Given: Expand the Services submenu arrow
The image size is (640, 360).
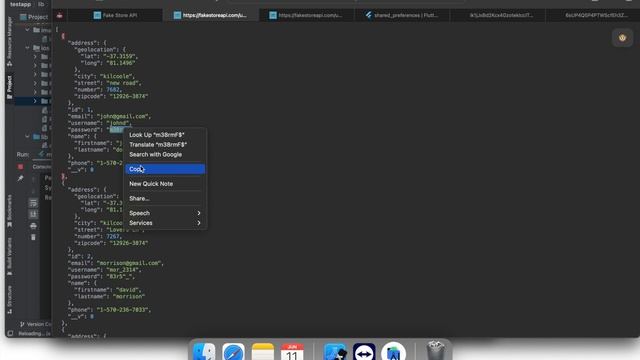Looking at the screenshot, I should click(x=199, y=223).
